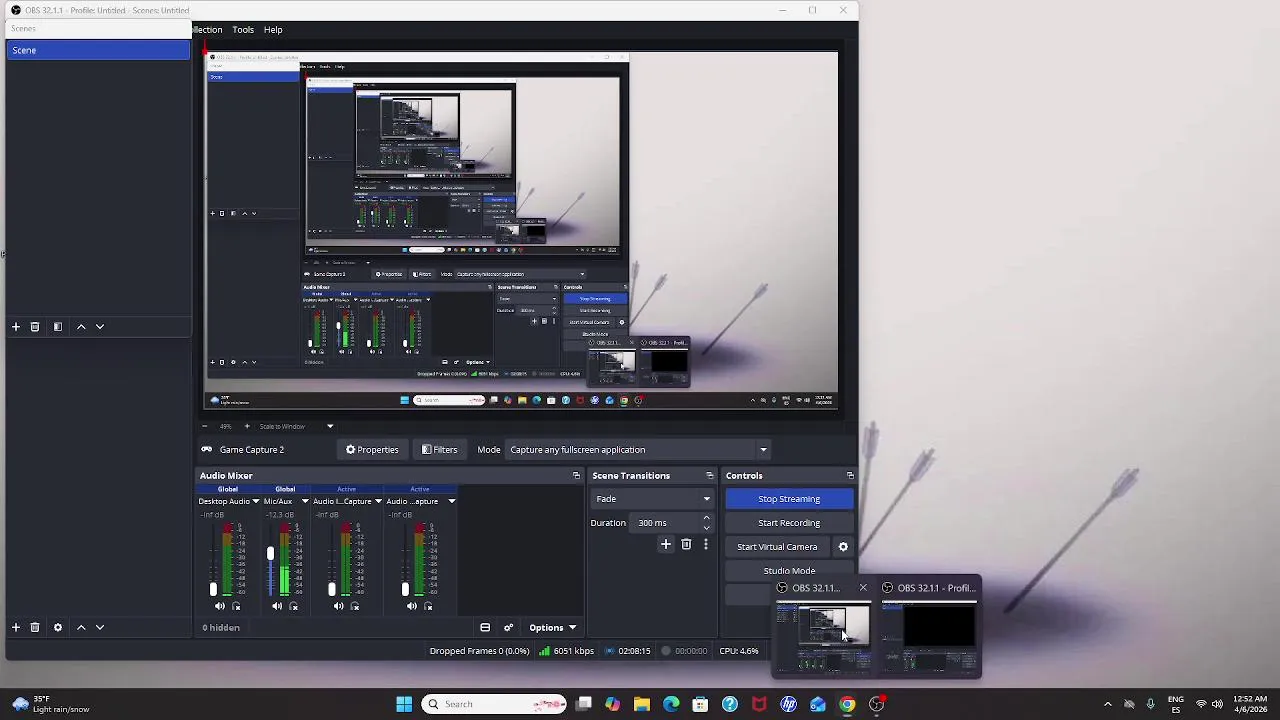Move scene up in the Scenes toolbar
Image resolution: width=1280 pixels, height=720 pixels.
pos(81,327)
